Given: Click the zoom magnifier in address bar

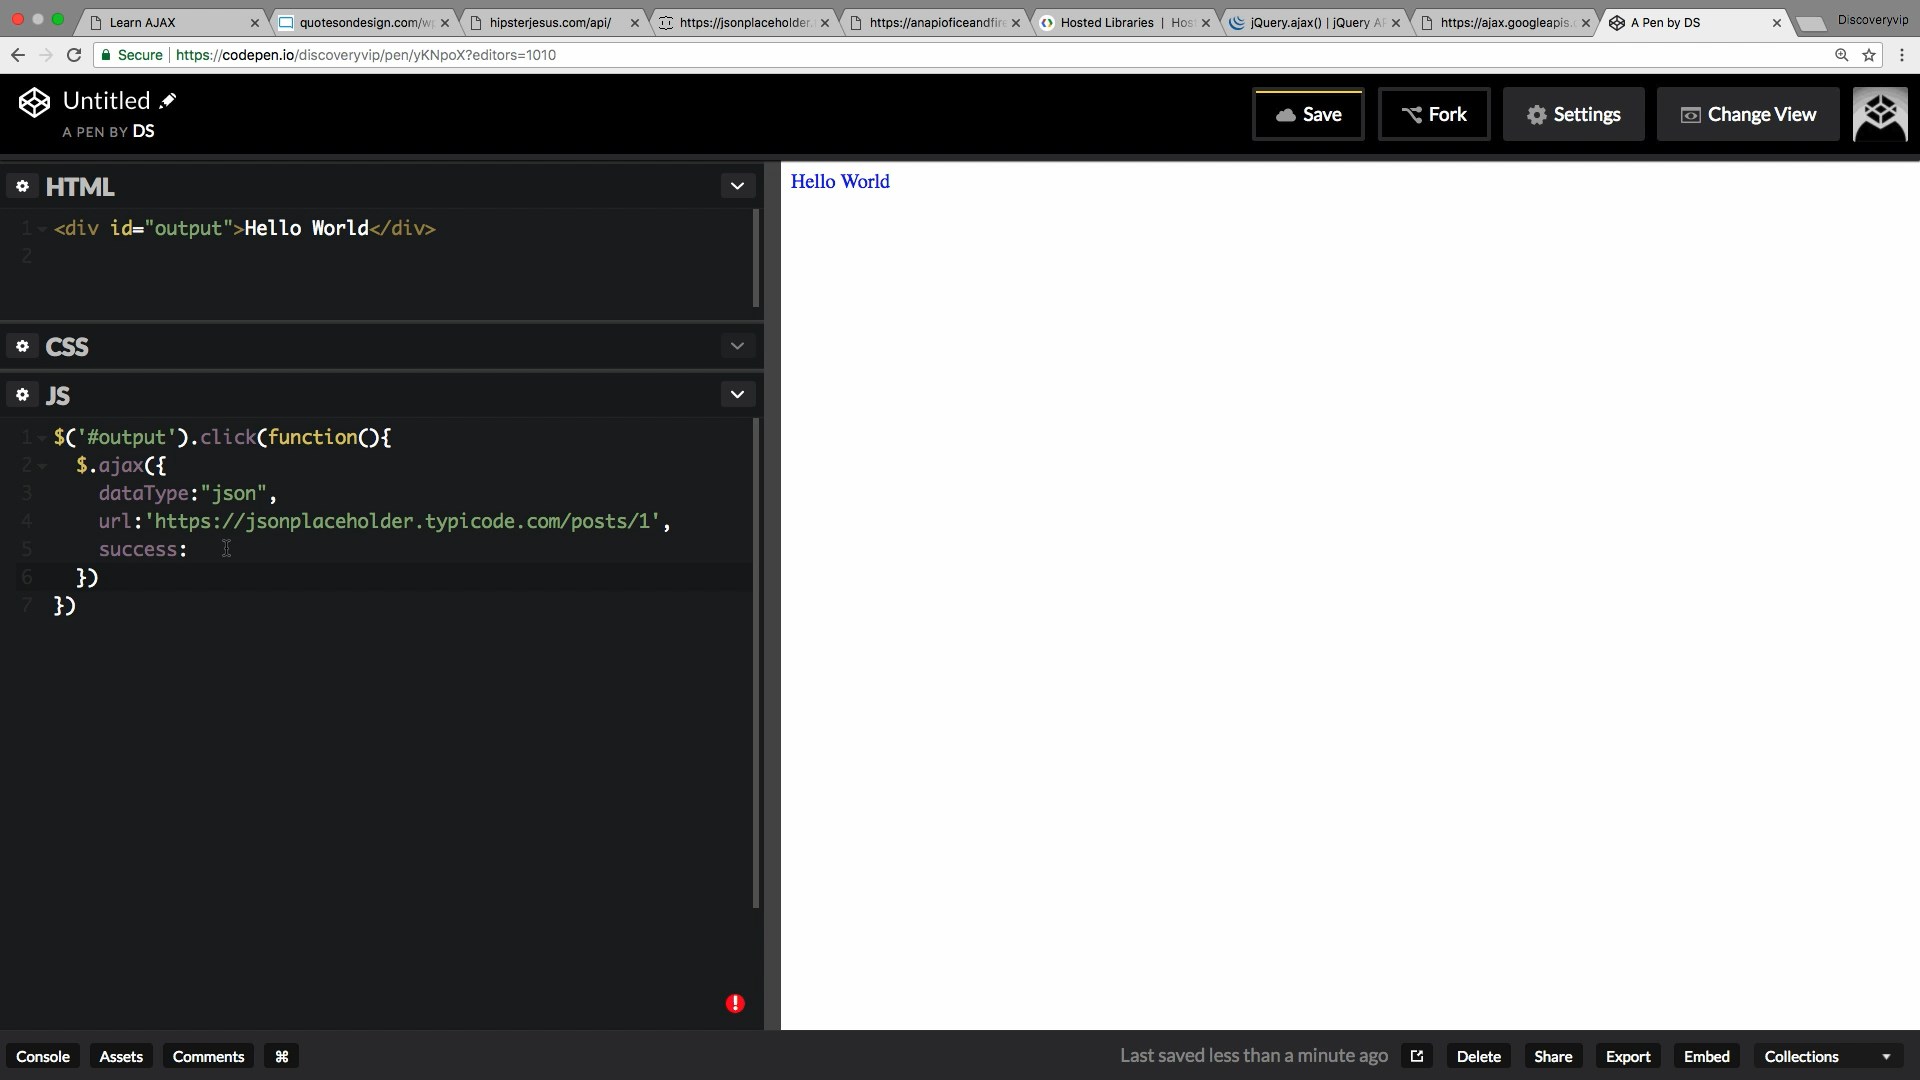Looking at the screenshot, I should click(1841, 55).
